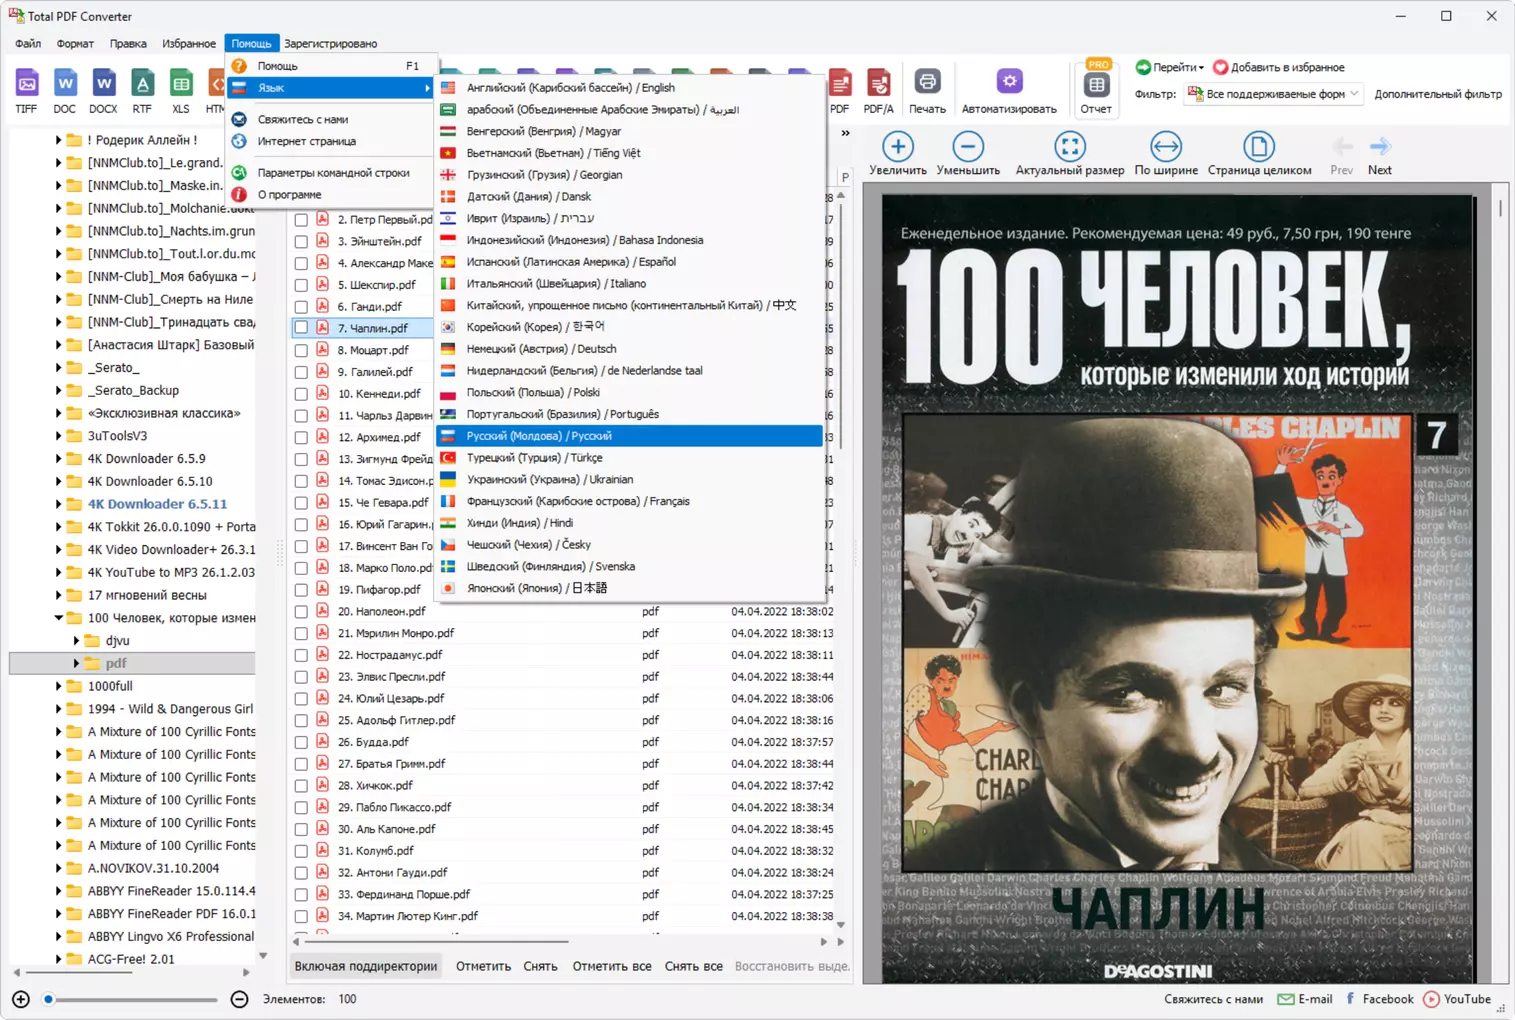The height and width of the screenshot is (1020, 1515).
Task: Select Русский (Молдова) language
Action: 629,436
